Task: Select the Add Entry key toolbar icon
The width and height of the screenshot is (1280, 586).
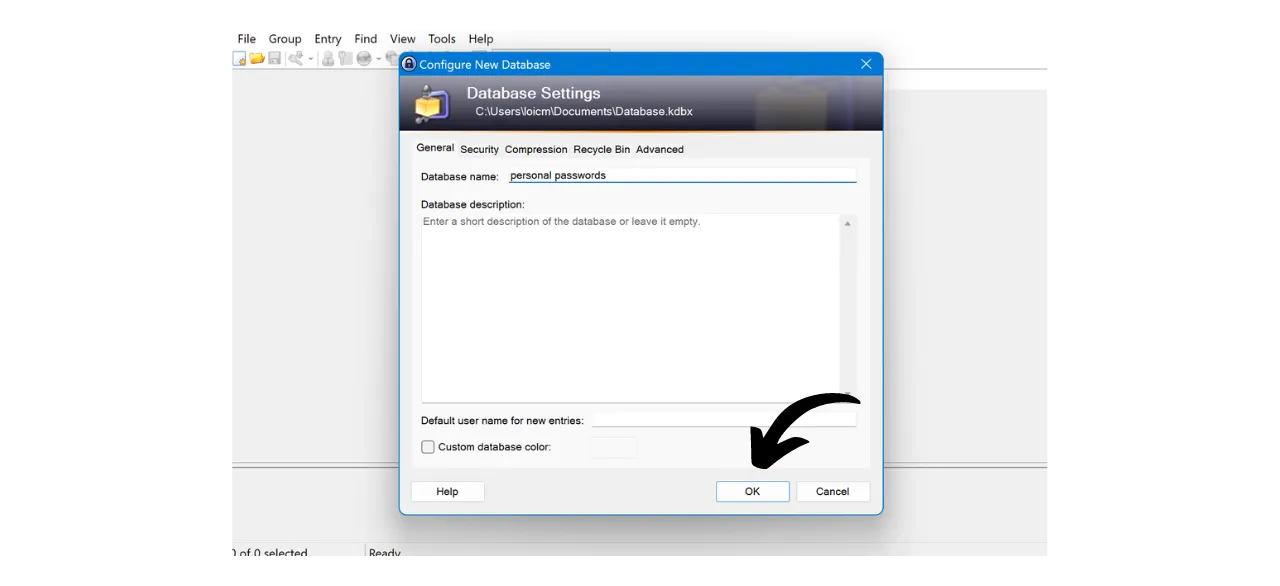Action: click(295, 58)
